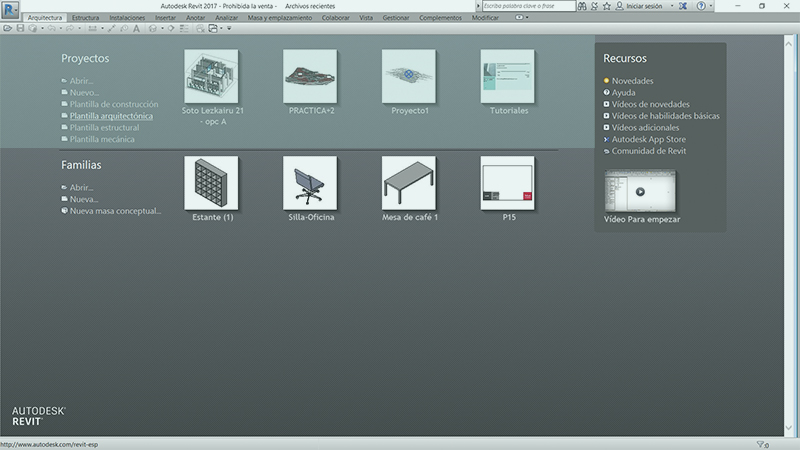Screen dimensions: 800x450
Task: Open the Tutoriales project thumbnail
Action: tap(508, 76)
